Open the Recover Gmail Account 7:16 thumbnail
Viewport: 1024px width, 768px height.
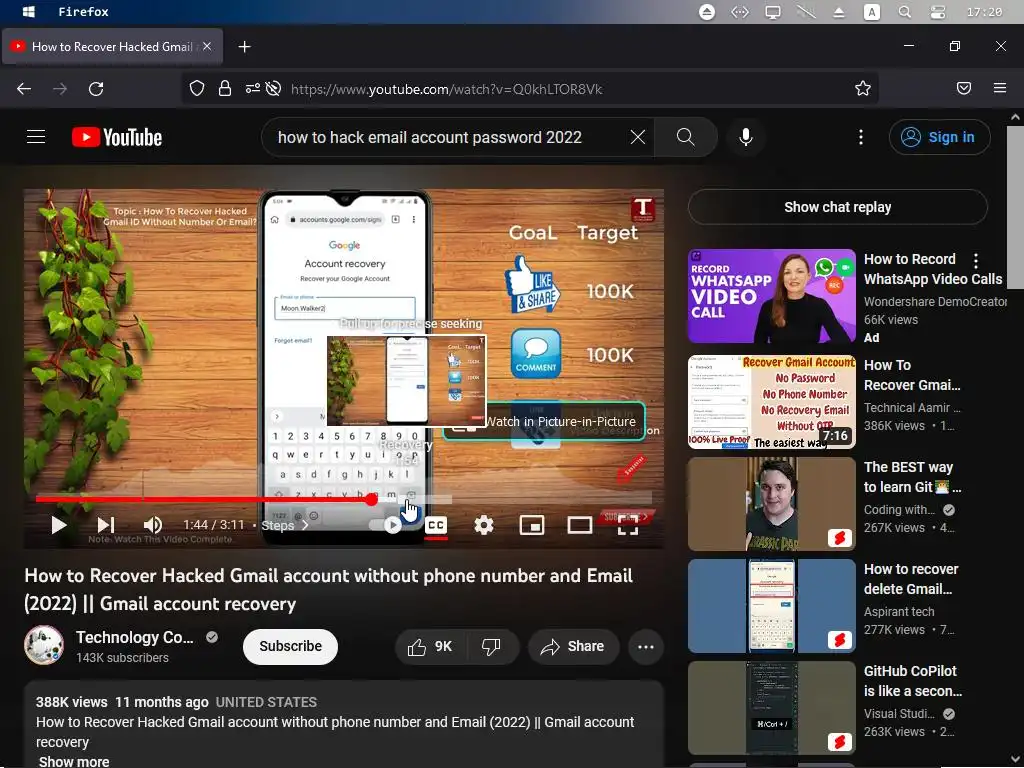772,402
